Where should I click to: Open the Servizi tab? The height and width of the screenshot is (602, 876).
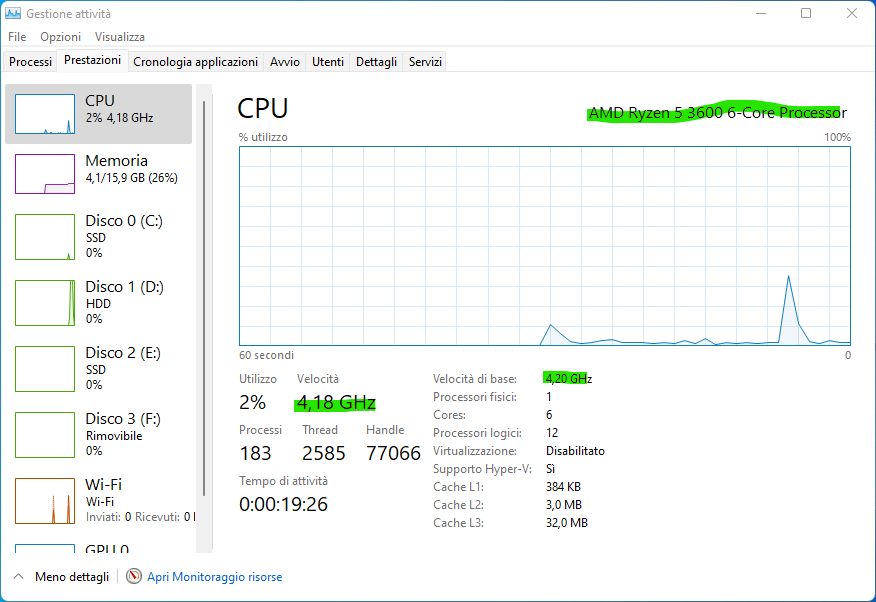[x=425, y=62]
